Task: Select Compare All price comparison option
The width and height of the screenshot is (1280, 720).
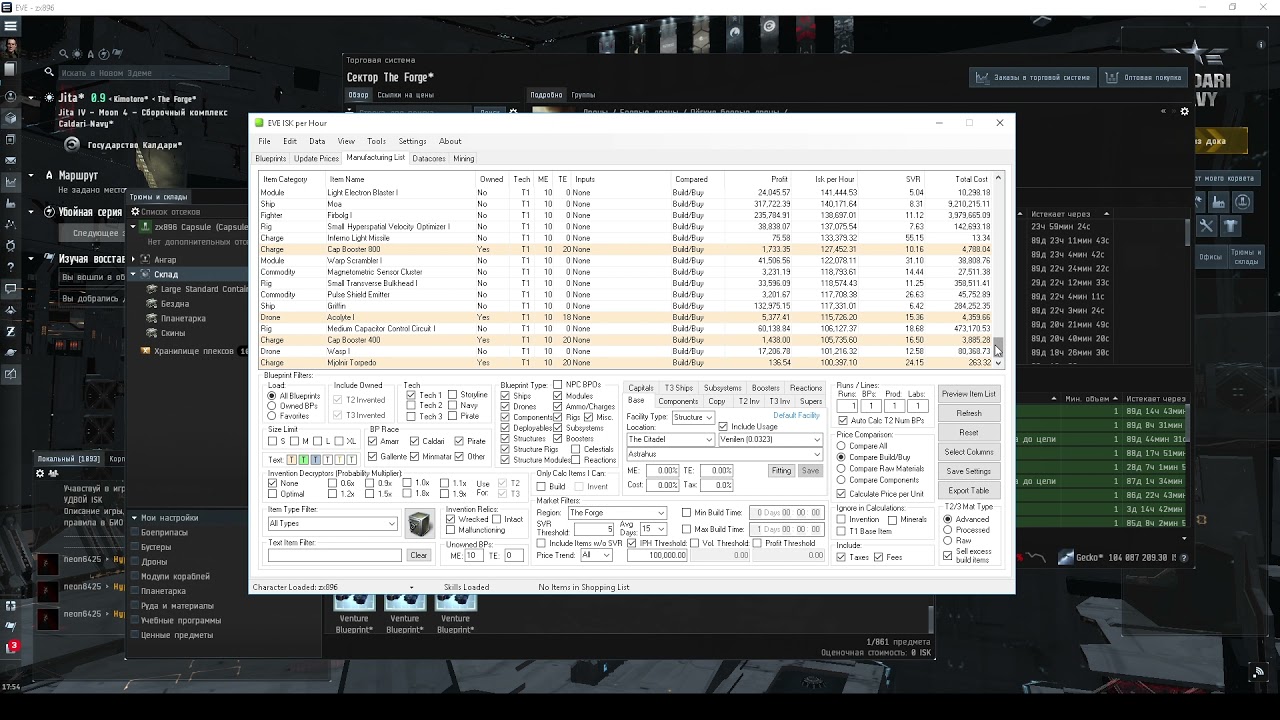Action: click(841, 446)
